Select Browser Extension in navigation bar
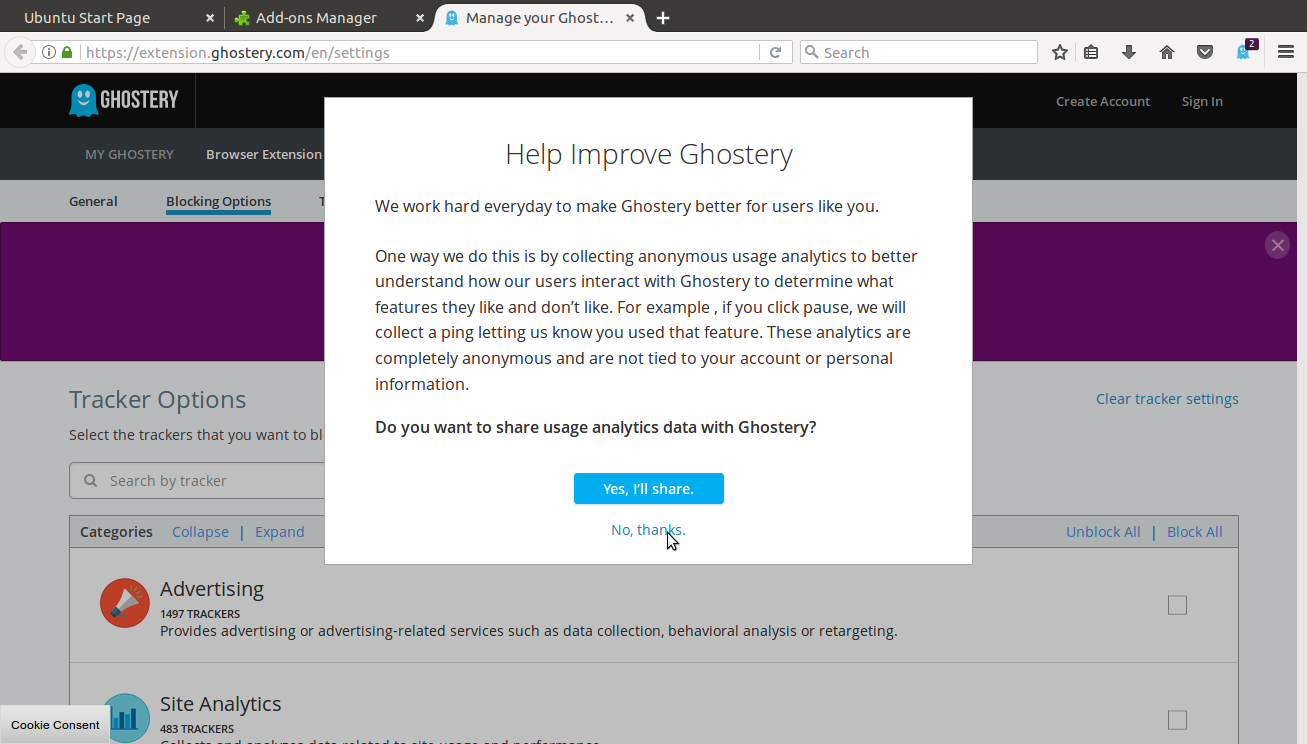Viewport: 1307px width, 744px height. click(x=264, y=154)
